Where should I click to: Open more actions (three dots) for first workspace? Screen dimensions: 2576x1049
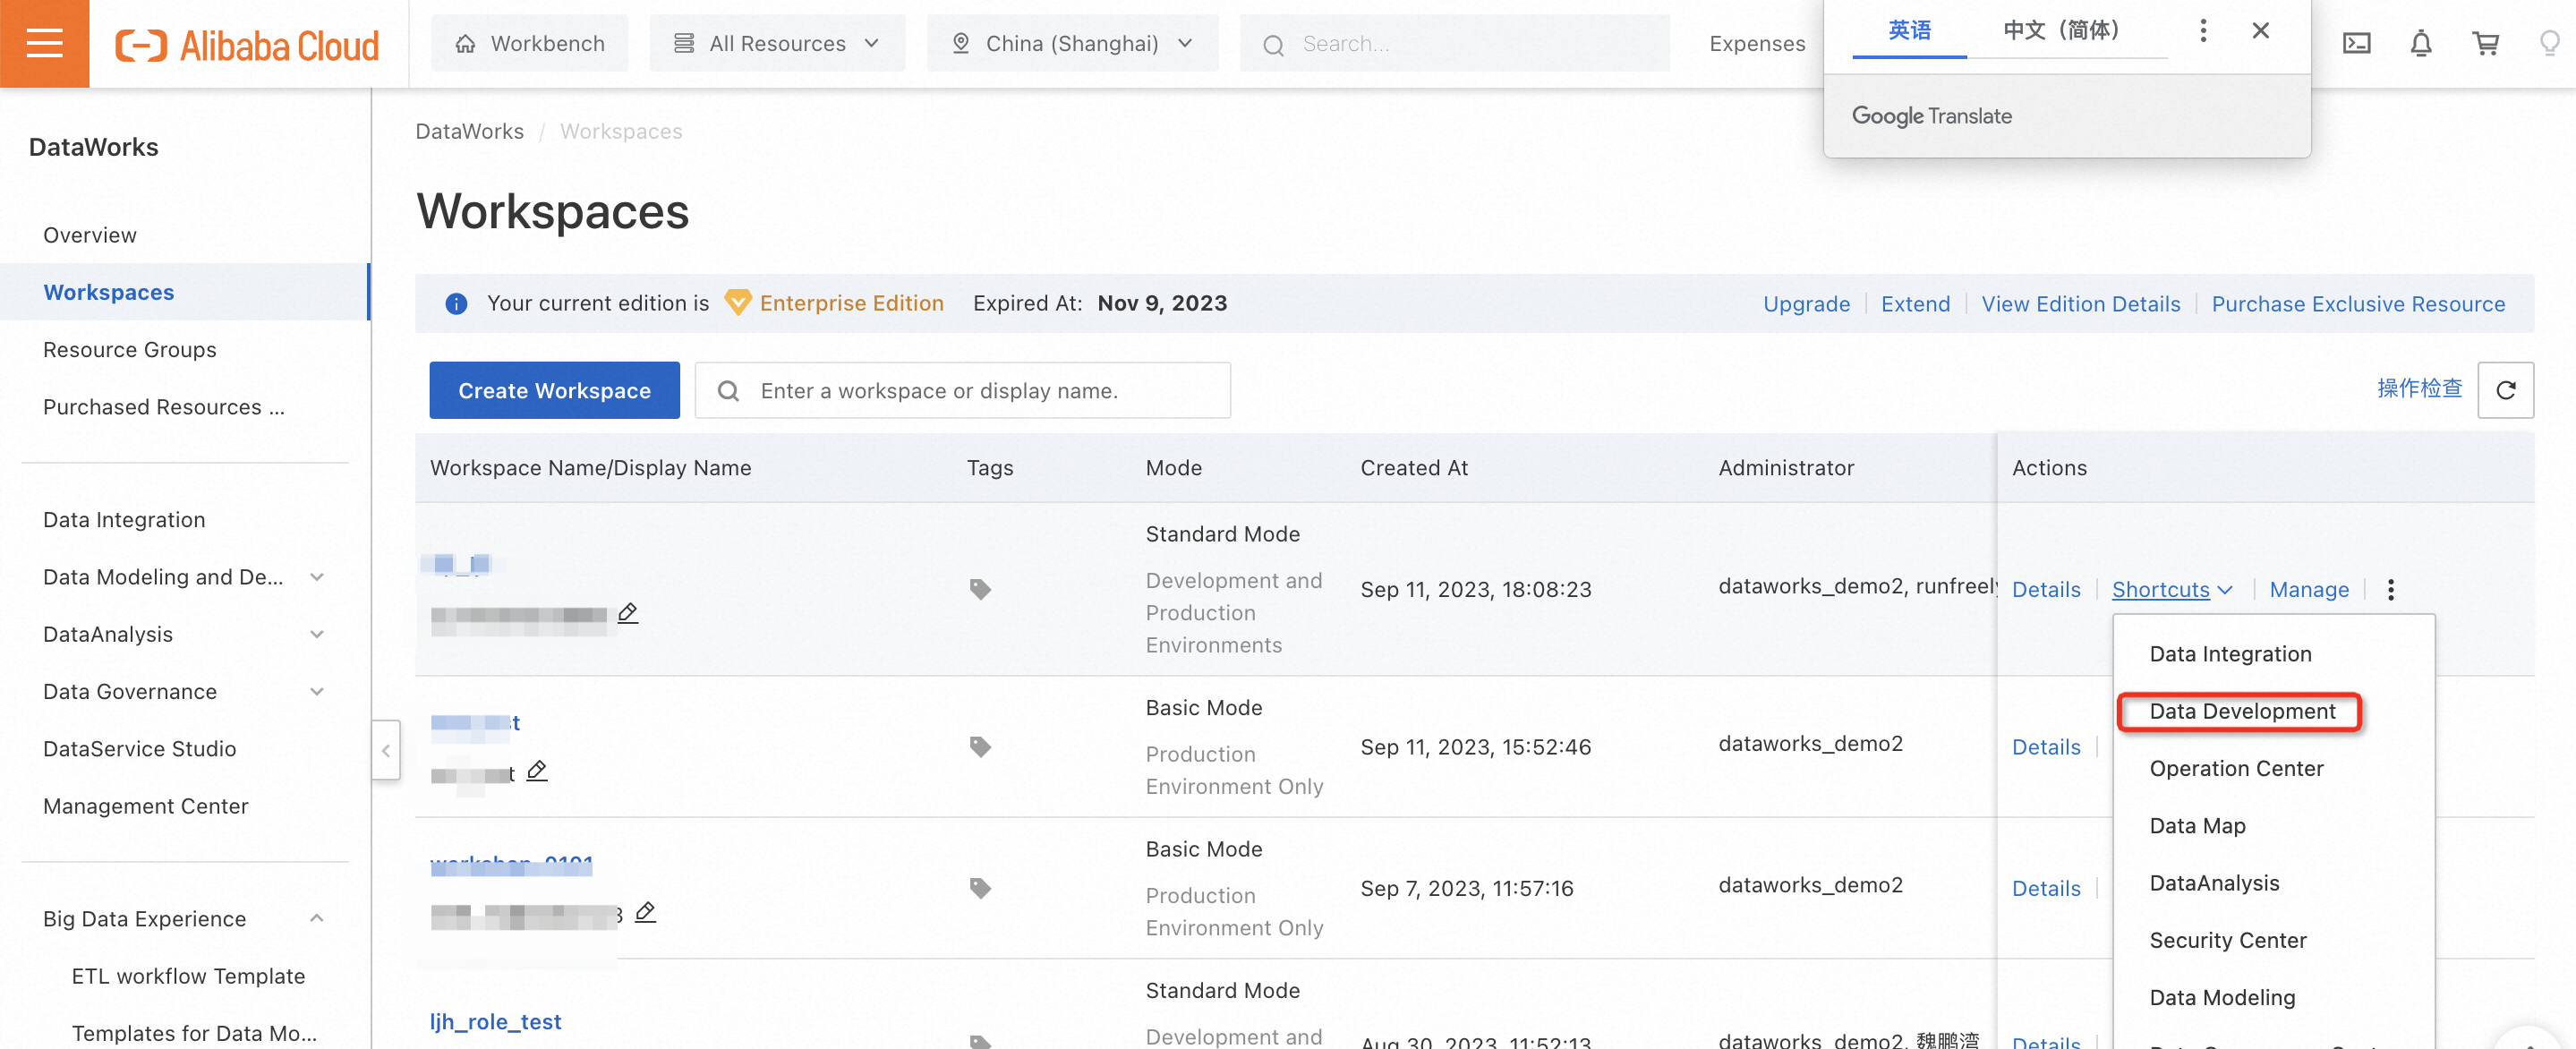click(2391, 590)
